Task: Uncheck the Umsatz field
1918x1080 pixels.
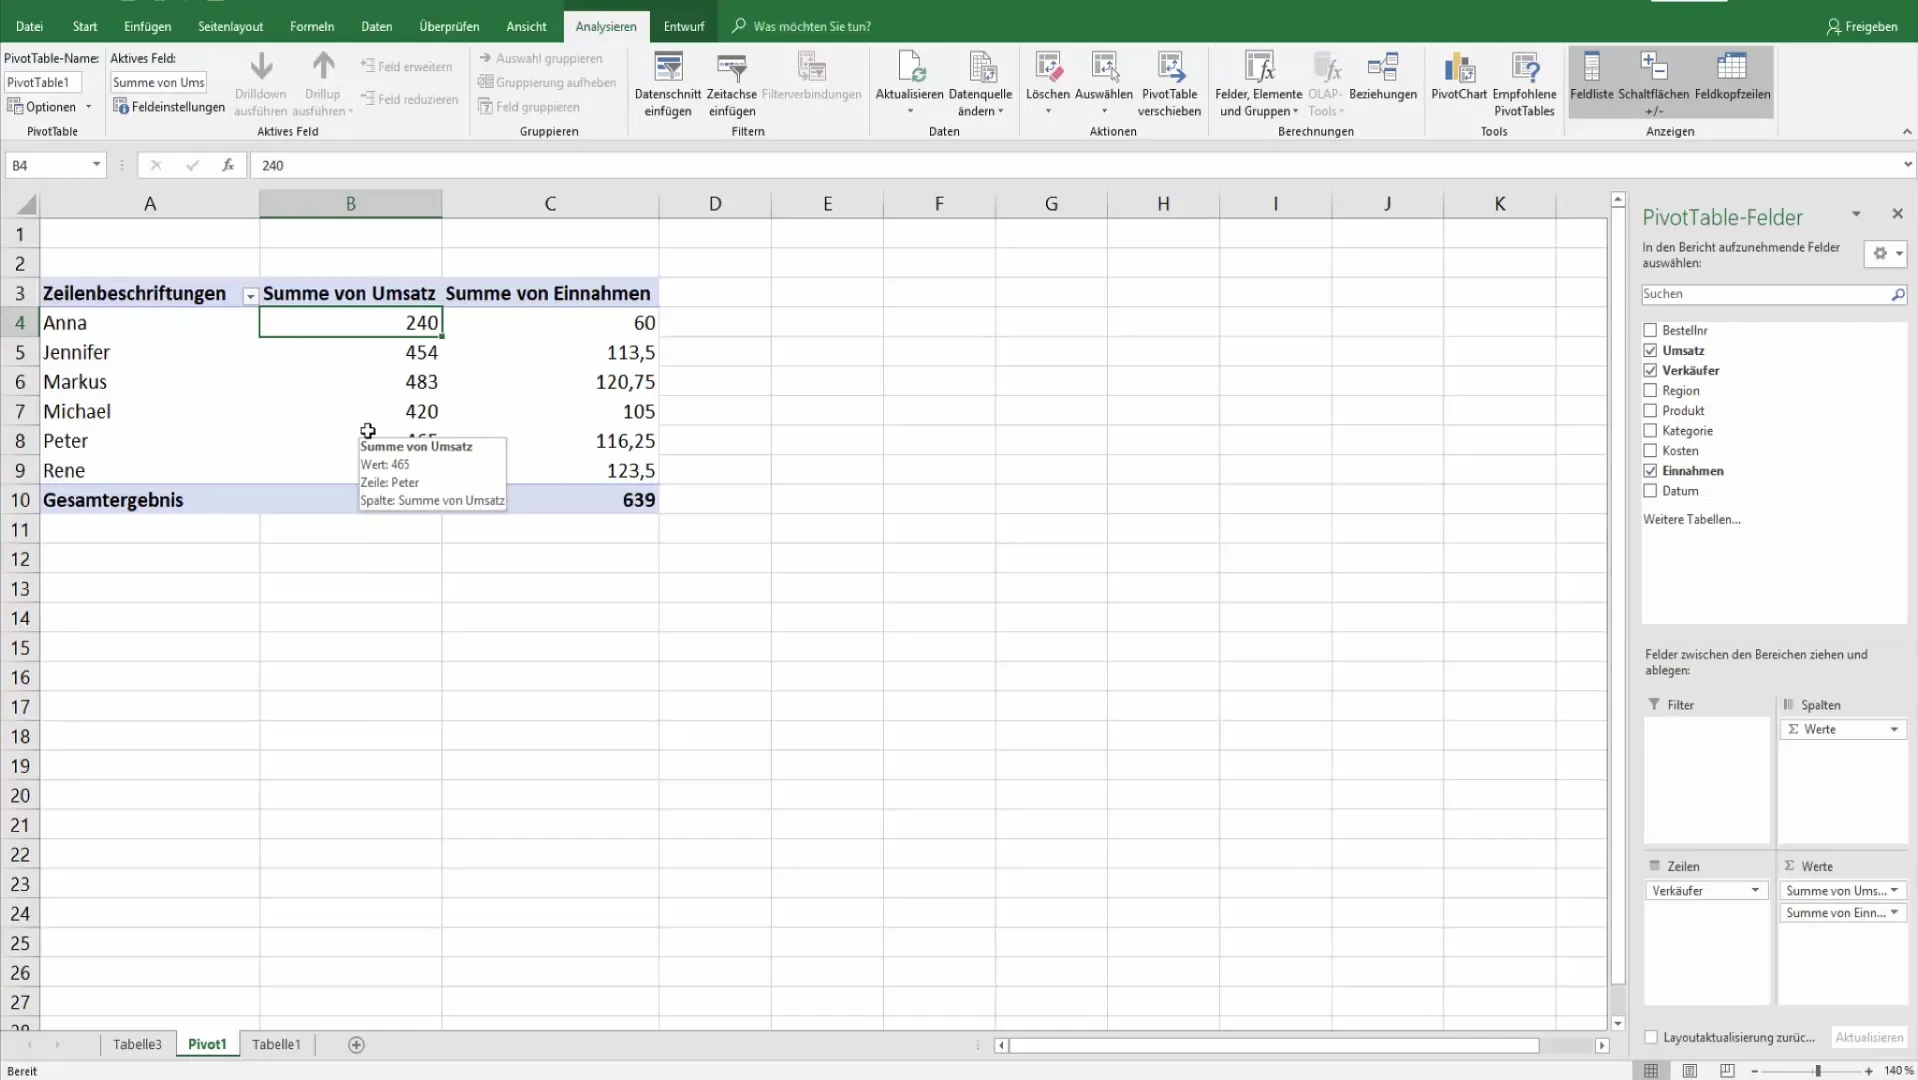Action: pos(1650,350)
